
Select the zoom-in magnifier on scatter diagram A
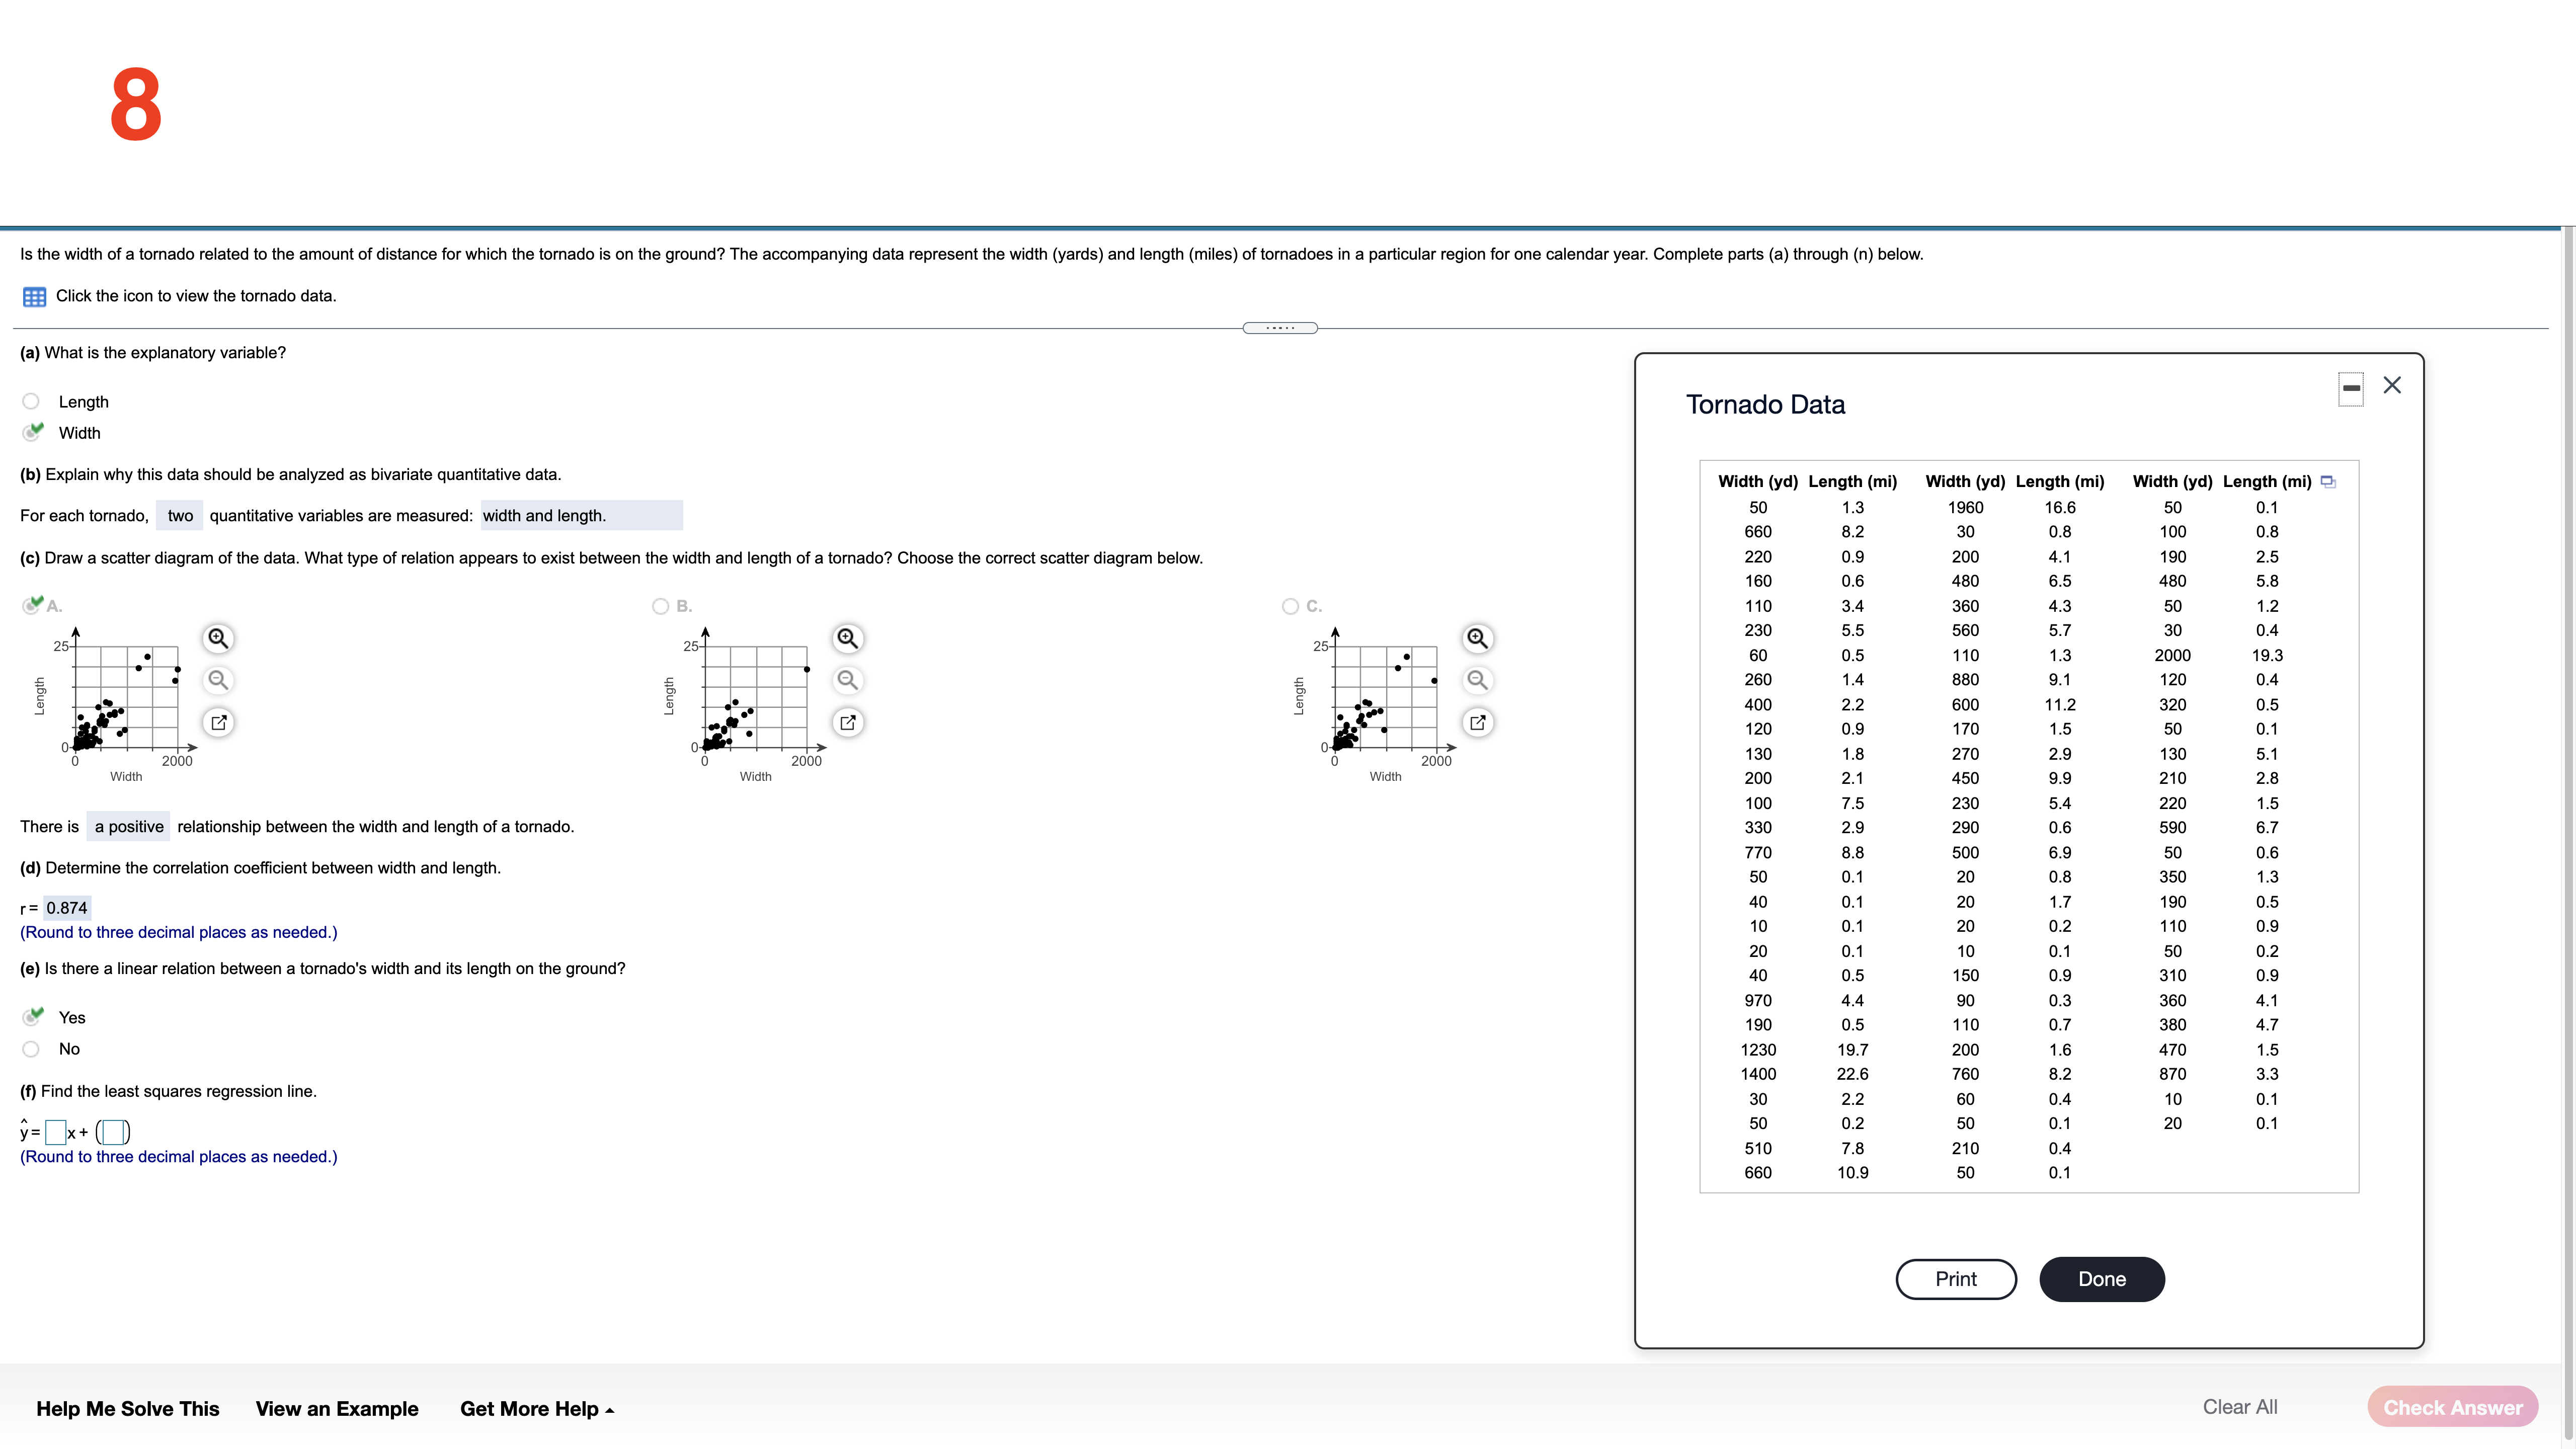[218, 637]
